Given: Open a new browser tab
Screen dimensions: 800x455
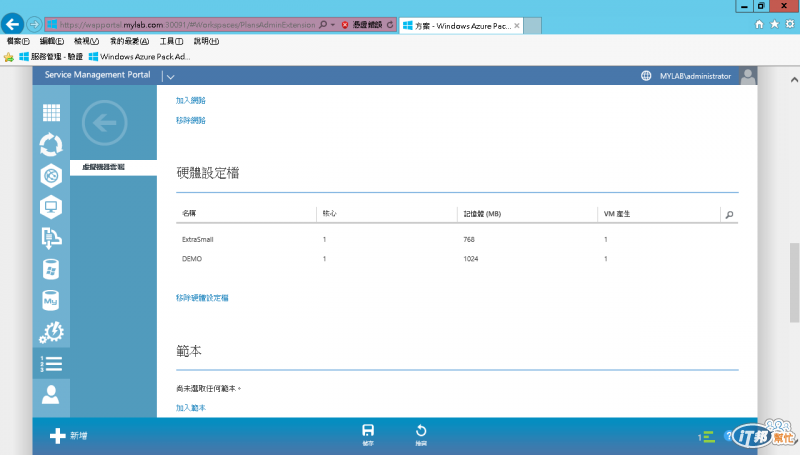Looking at the screenshot, I should click(x=532, y=26).
